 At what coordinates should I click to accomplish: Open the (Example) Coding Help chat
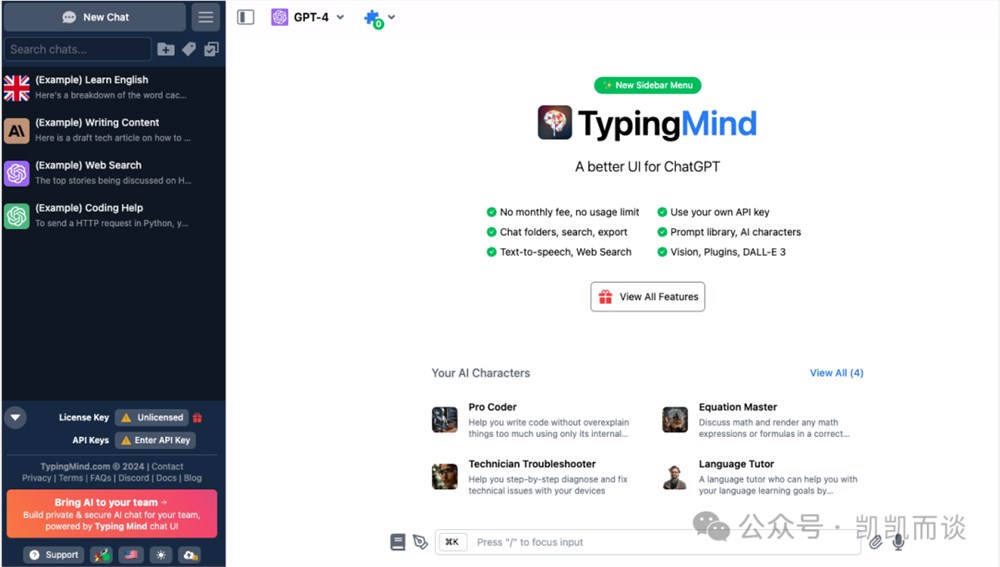pos(113,216)
